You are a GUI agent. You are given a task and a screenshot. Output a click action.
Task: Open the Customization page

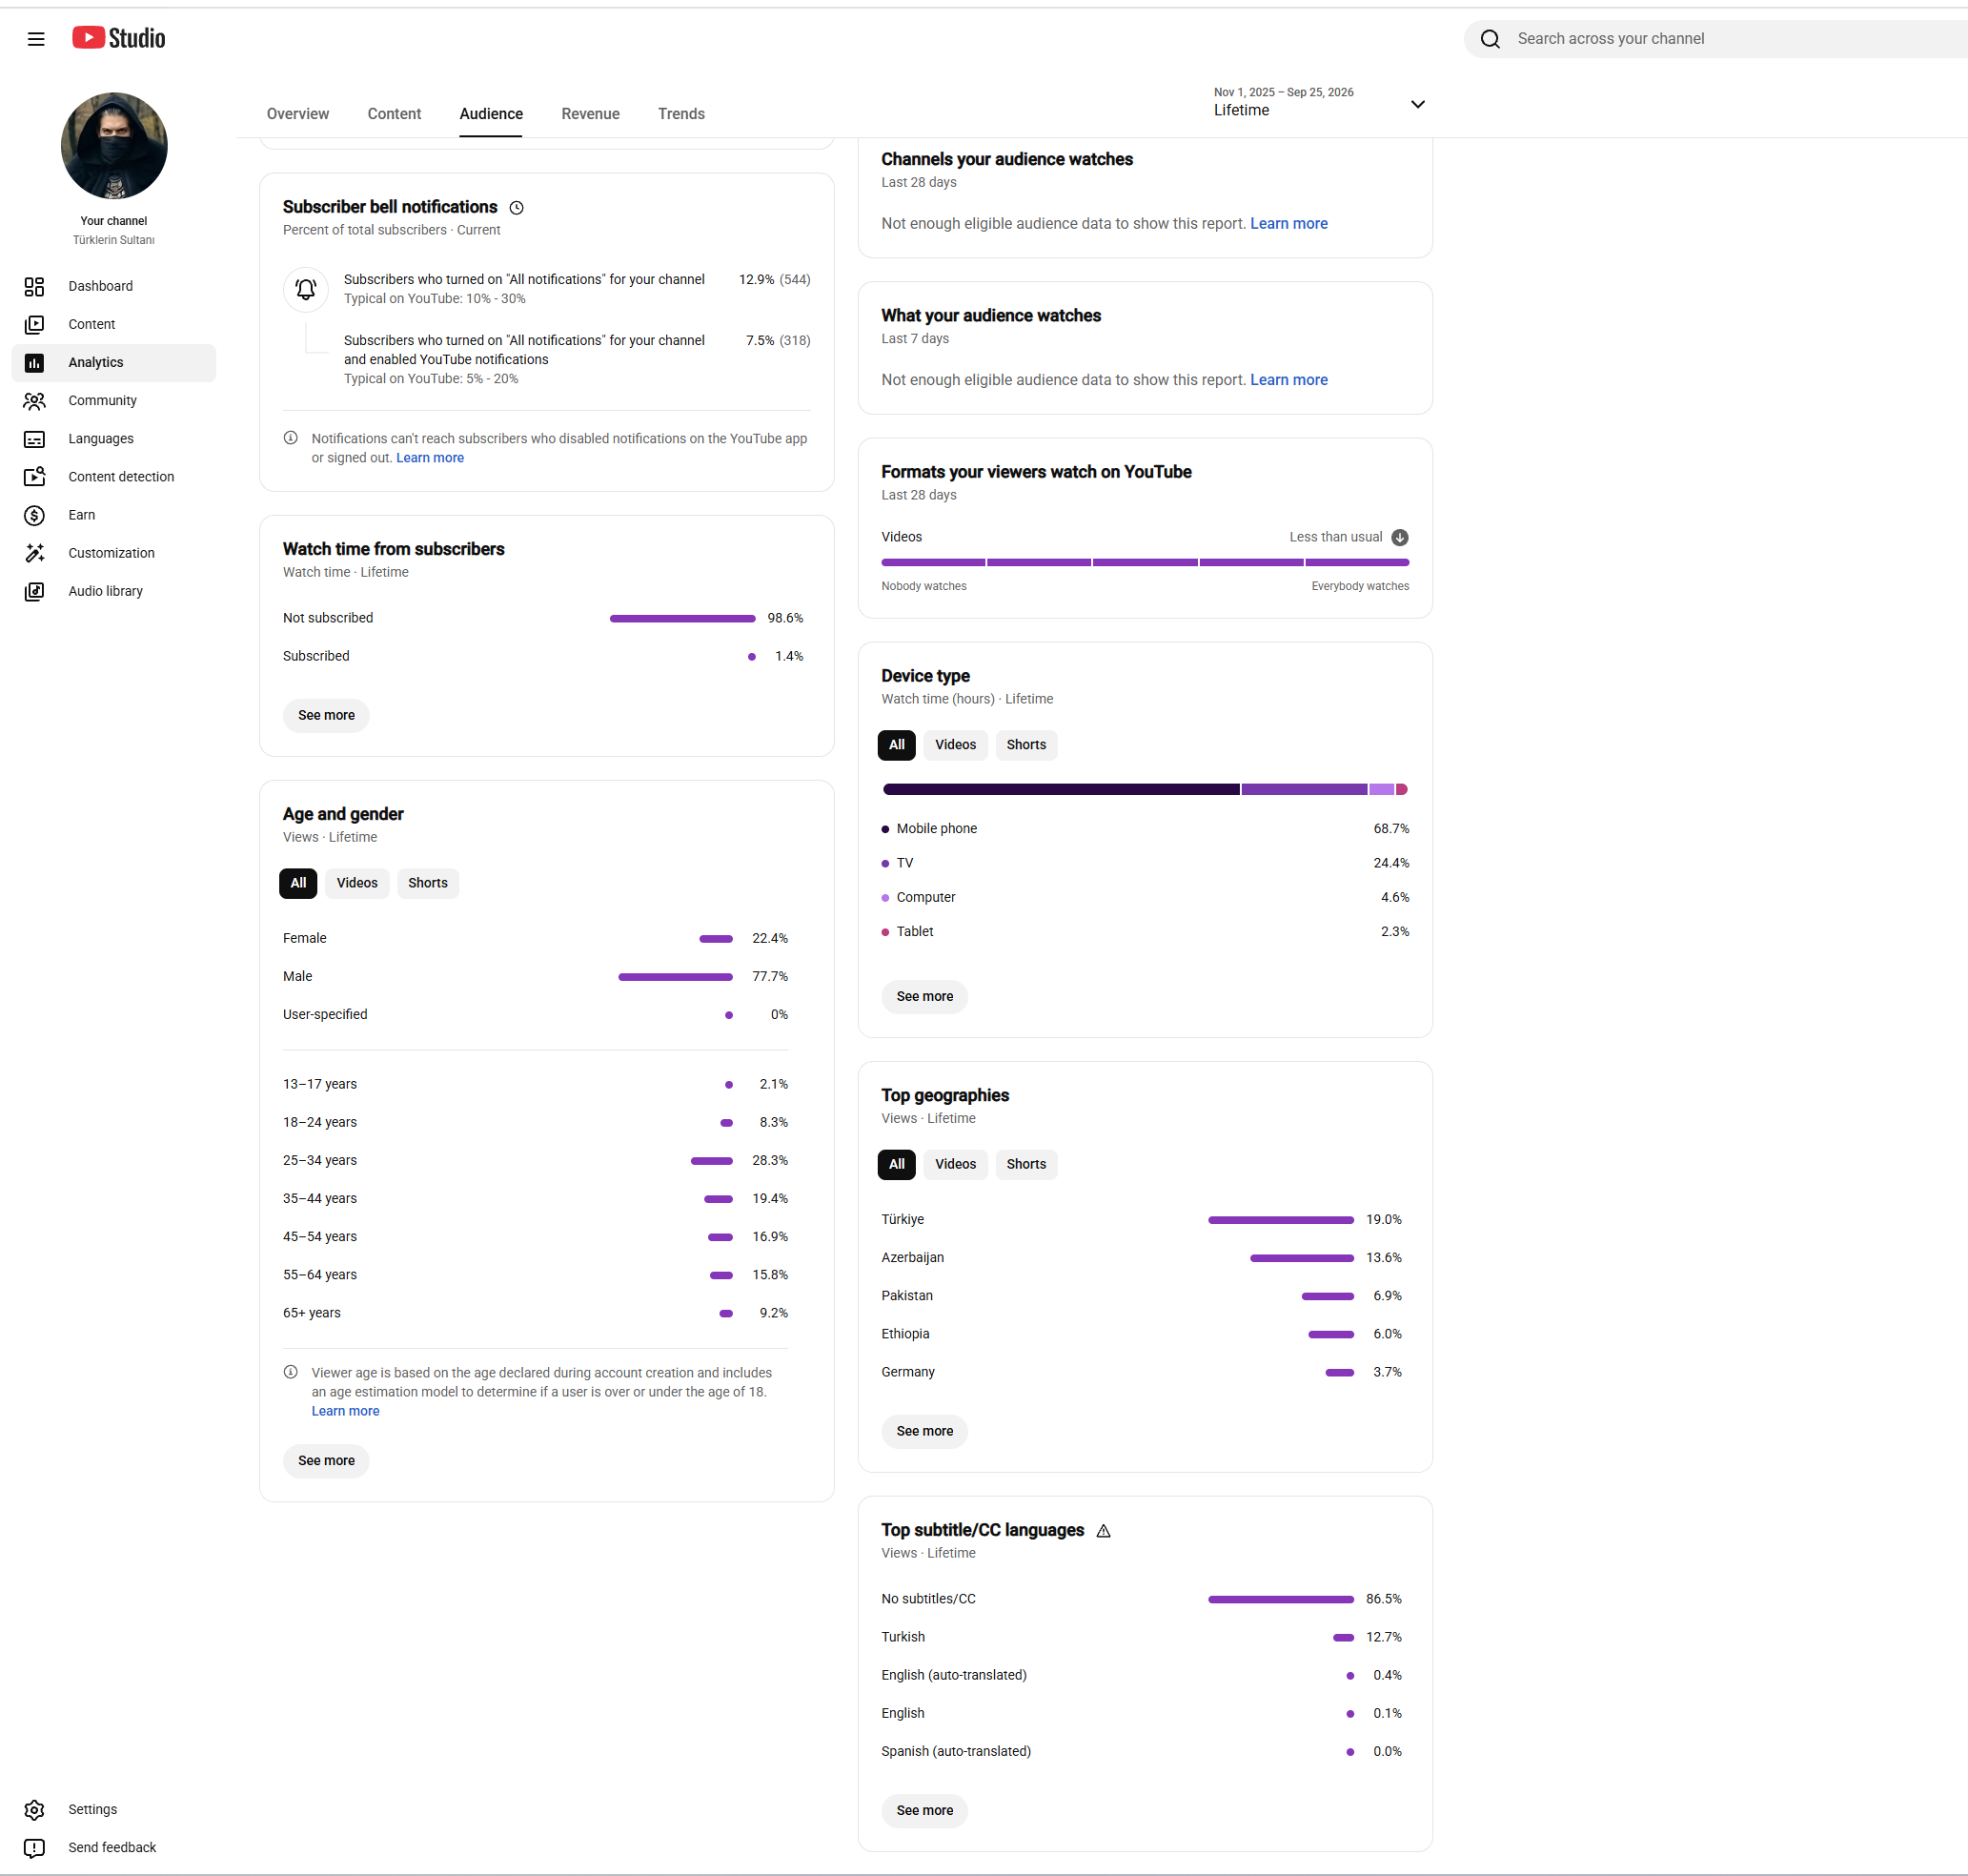pyautogui.click(x=114, y=553)
